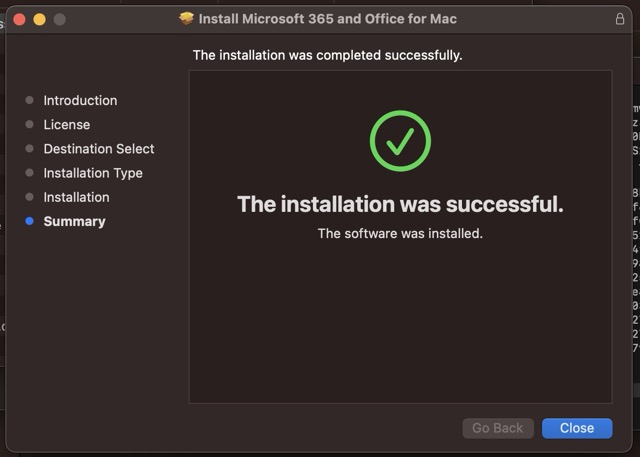The image size is (640, 457).
Task: Minimize the installer with the yellow button
Action: click(39, 19)
